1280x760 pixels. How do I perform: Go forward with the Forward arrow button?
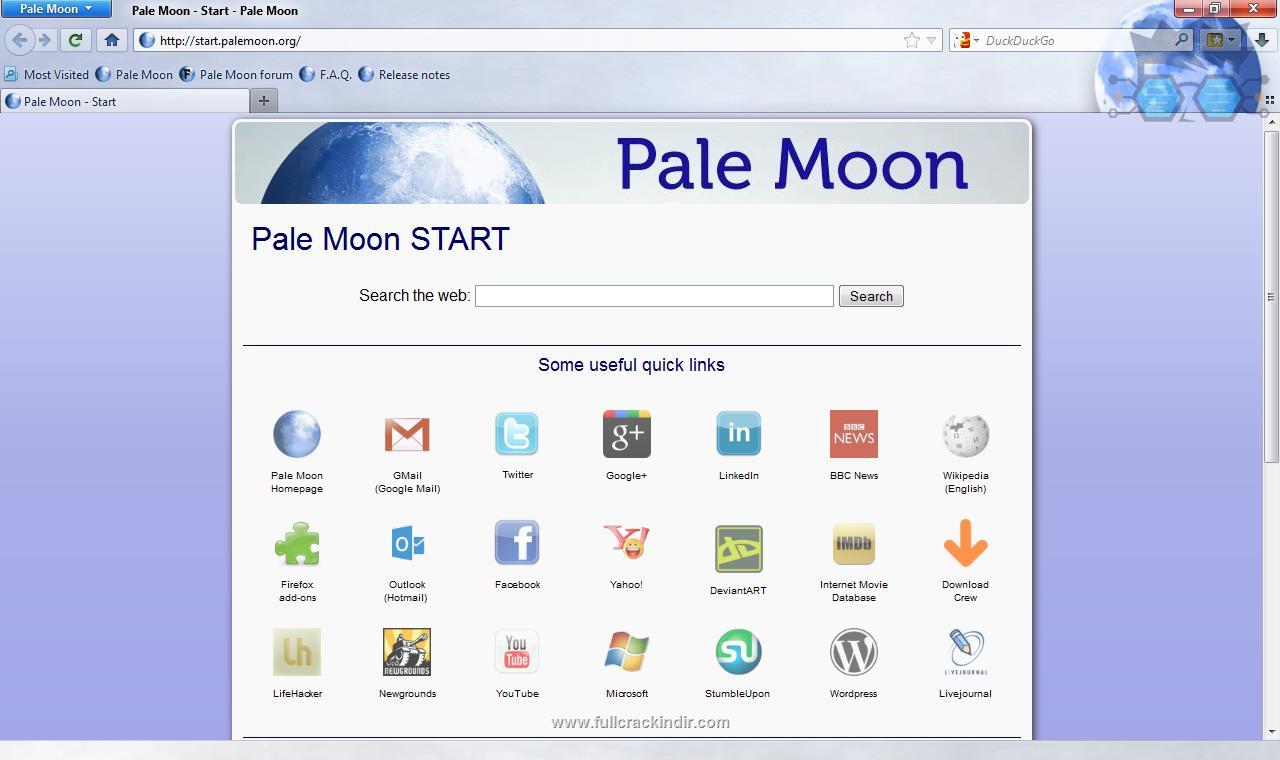point(44,40)
